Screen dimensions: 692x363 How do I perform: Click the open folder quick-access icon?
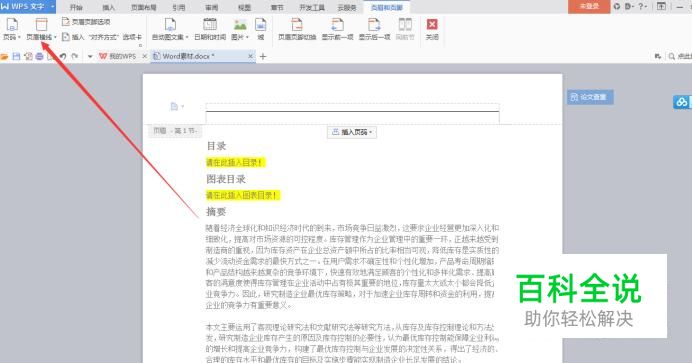[4, 56]
